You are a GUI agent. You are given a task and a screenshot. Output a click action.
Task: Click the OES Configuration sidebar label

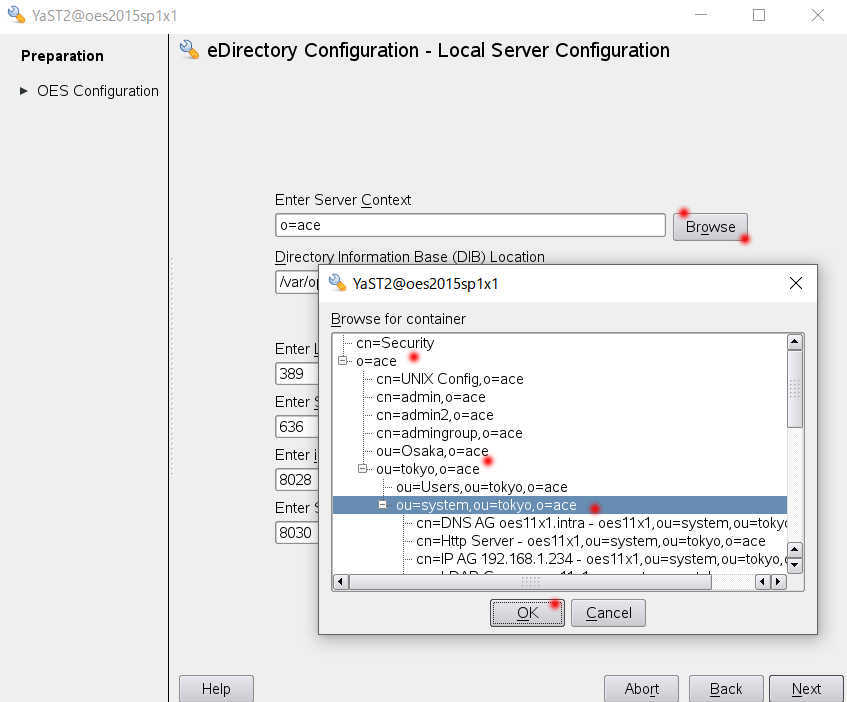98,91
